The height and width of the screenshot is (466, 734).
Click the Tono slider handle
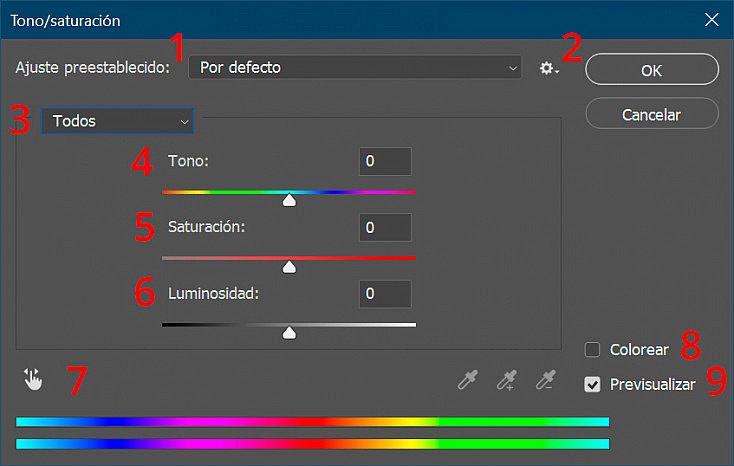pyautogui.click(x=289, y=200)
